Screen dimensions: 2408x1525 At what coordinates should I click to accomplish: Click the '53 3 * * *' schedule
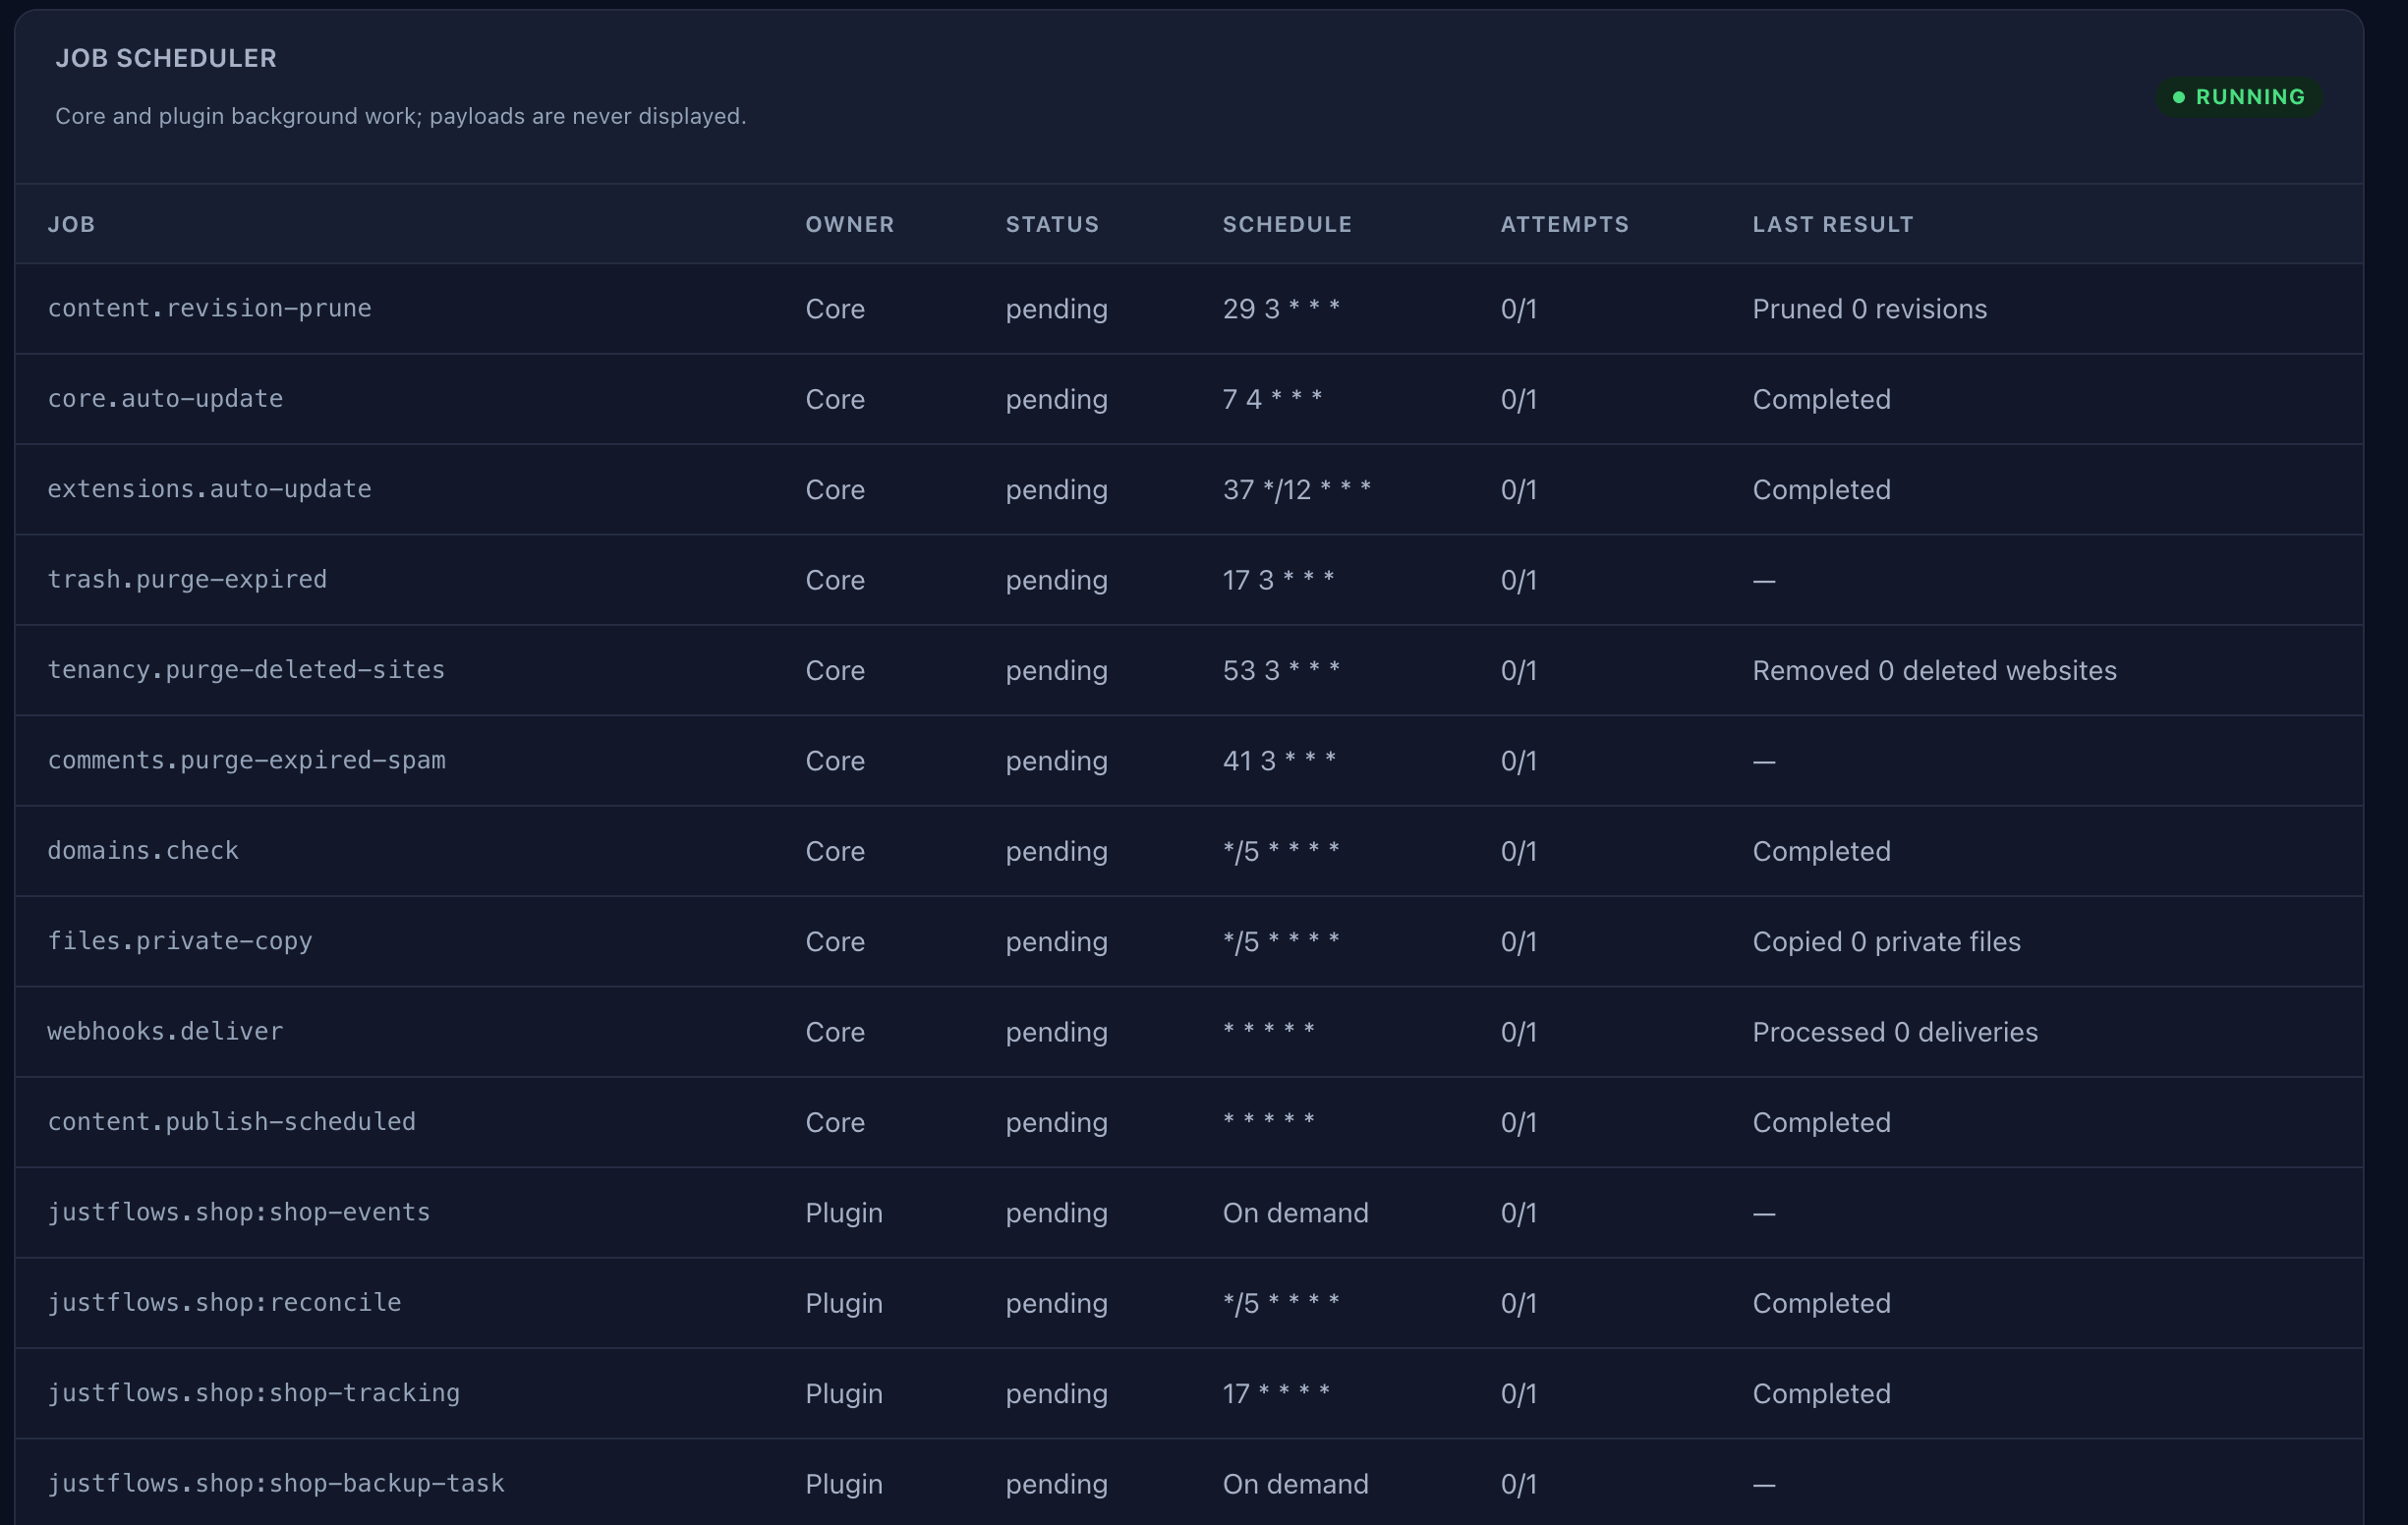point(1281,670)
